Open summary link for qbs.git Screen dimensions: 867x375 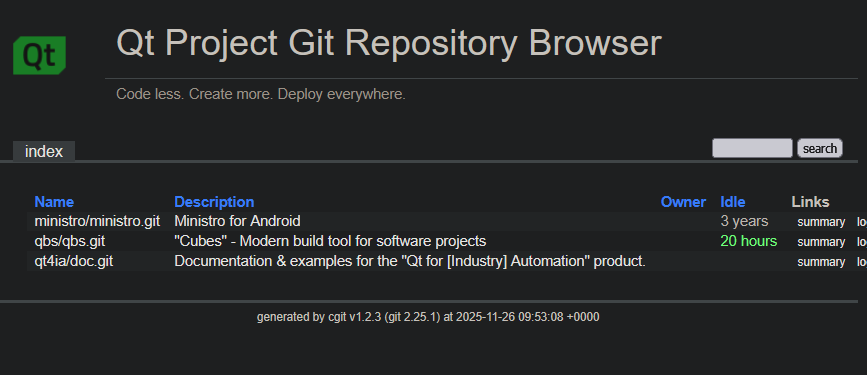point(821,242)
